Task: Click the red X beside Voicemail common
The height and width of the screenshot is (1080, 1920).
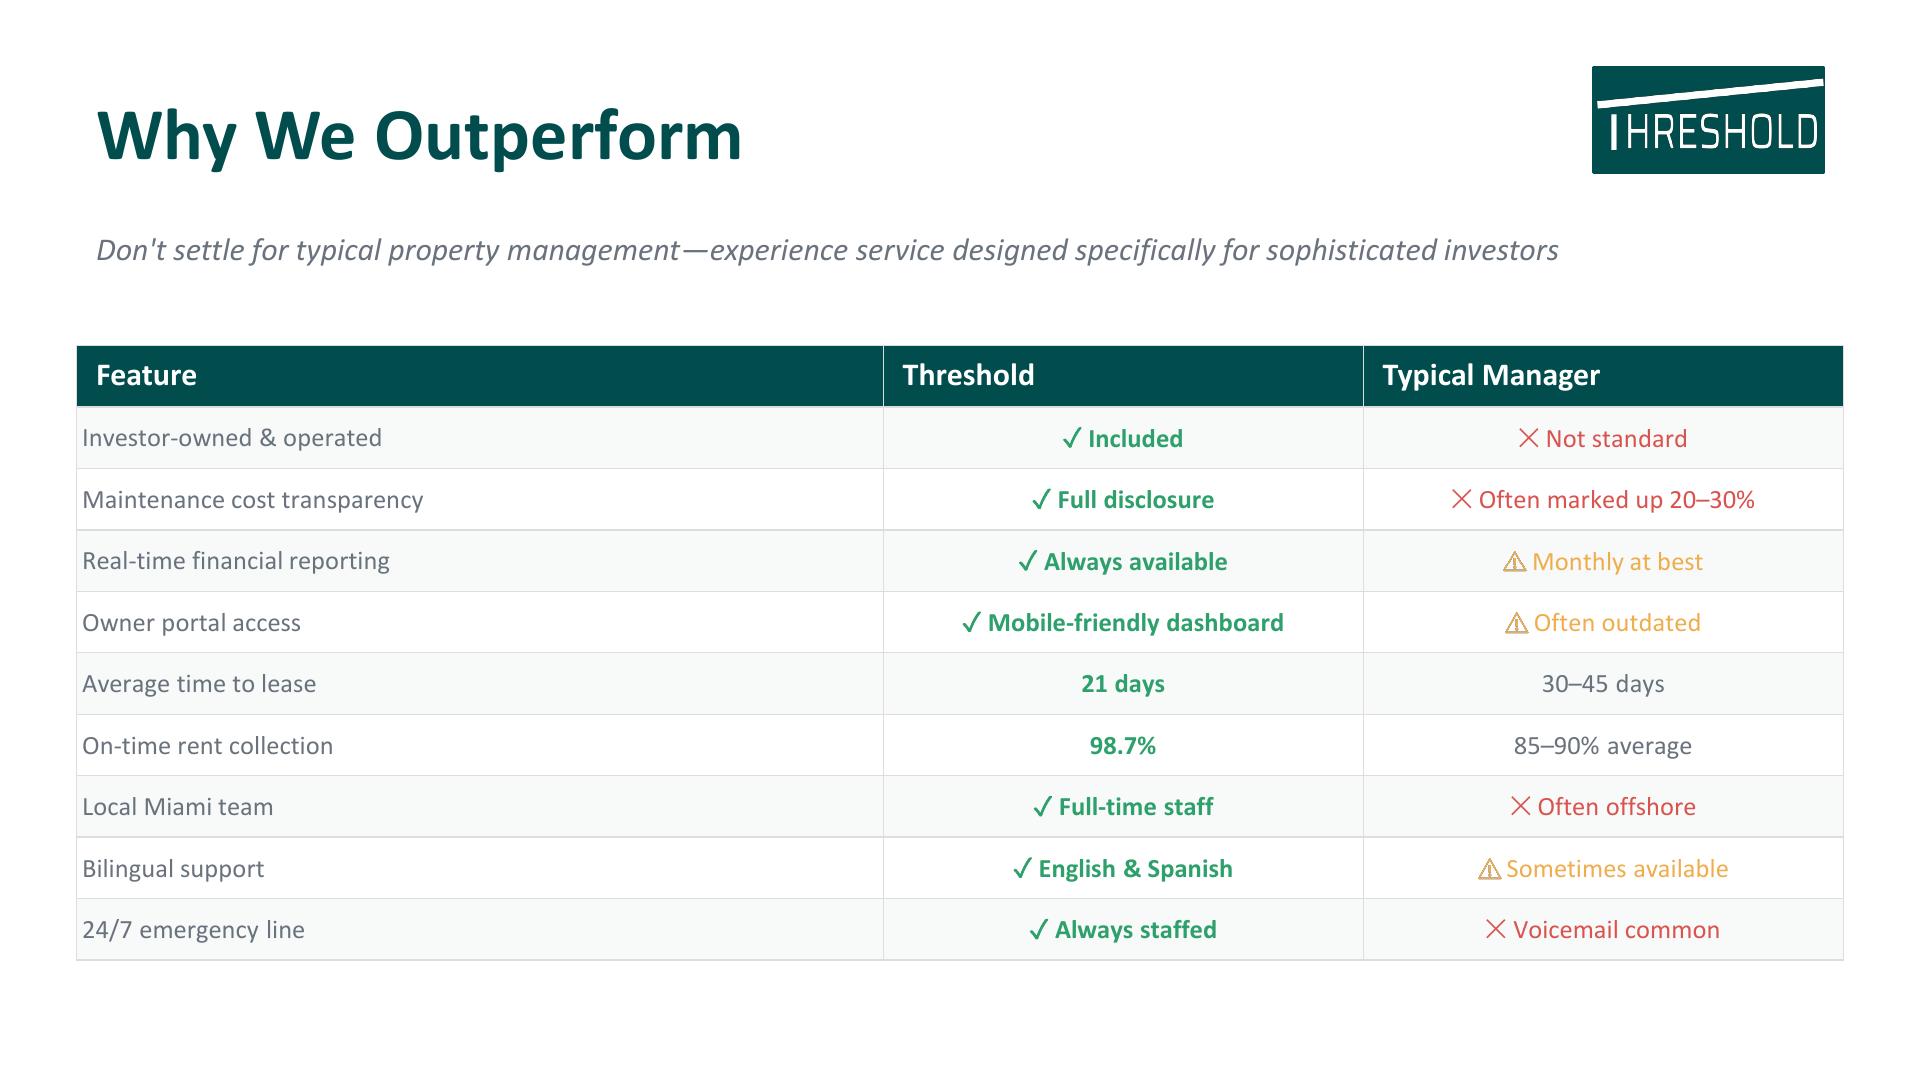Action: tap(1495, 929)
